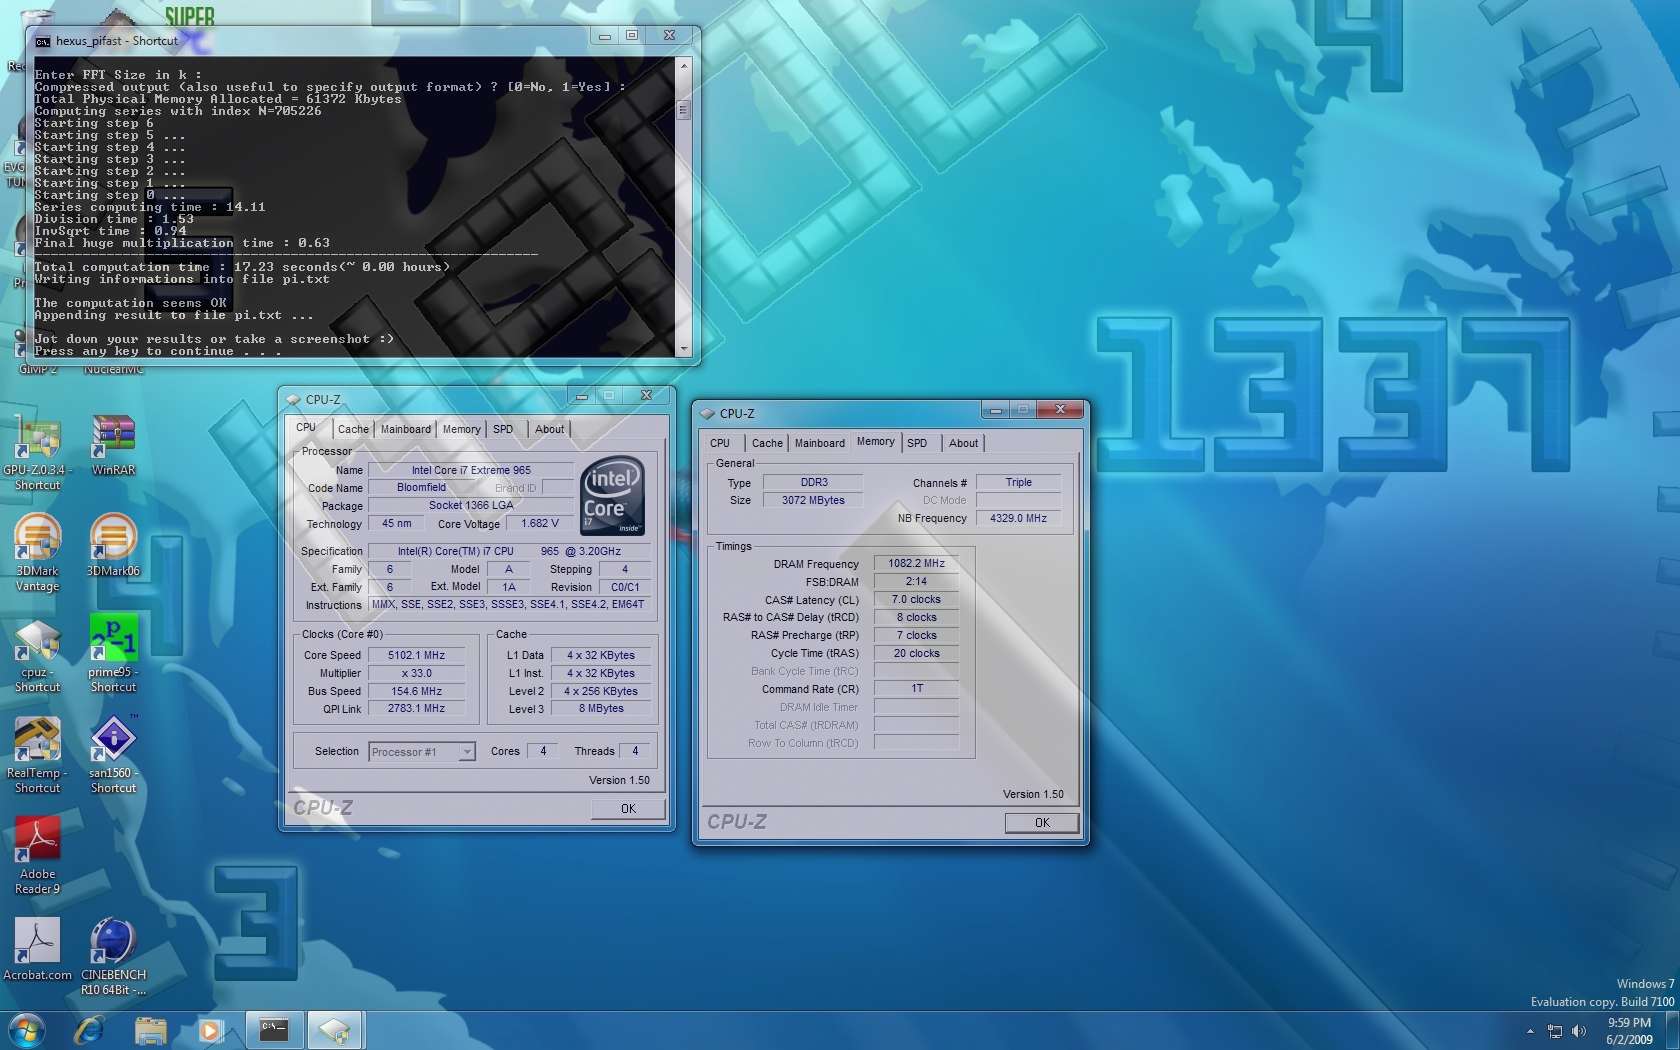Viewport: 1680px width, 1050px height.
Task: Select the CPU tab in right CPU-Z window
Action: (x=720, y=443)
